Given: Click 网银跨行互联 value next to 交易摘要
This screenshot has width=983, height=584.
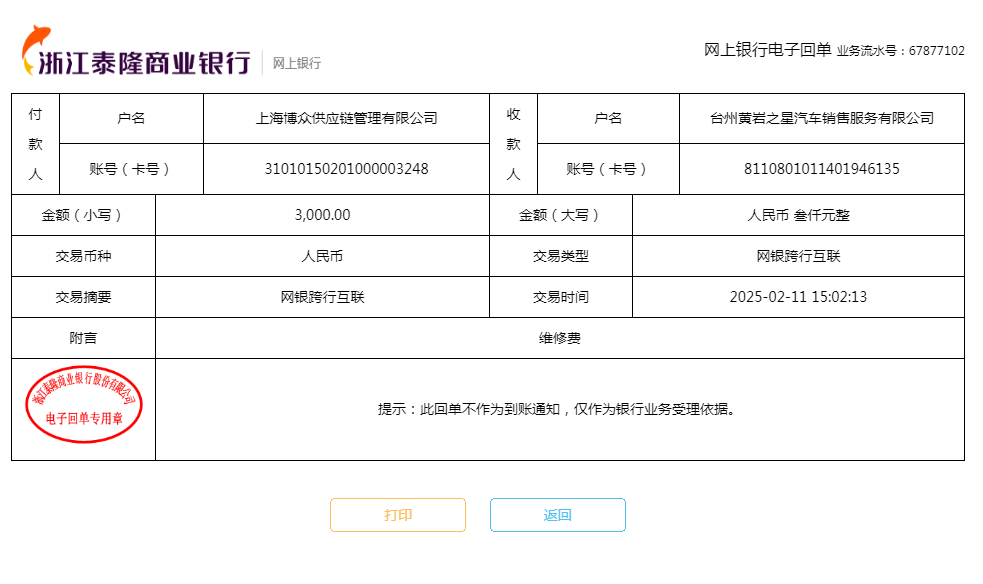Looking at the screenshot, I should tap(322, 297).
